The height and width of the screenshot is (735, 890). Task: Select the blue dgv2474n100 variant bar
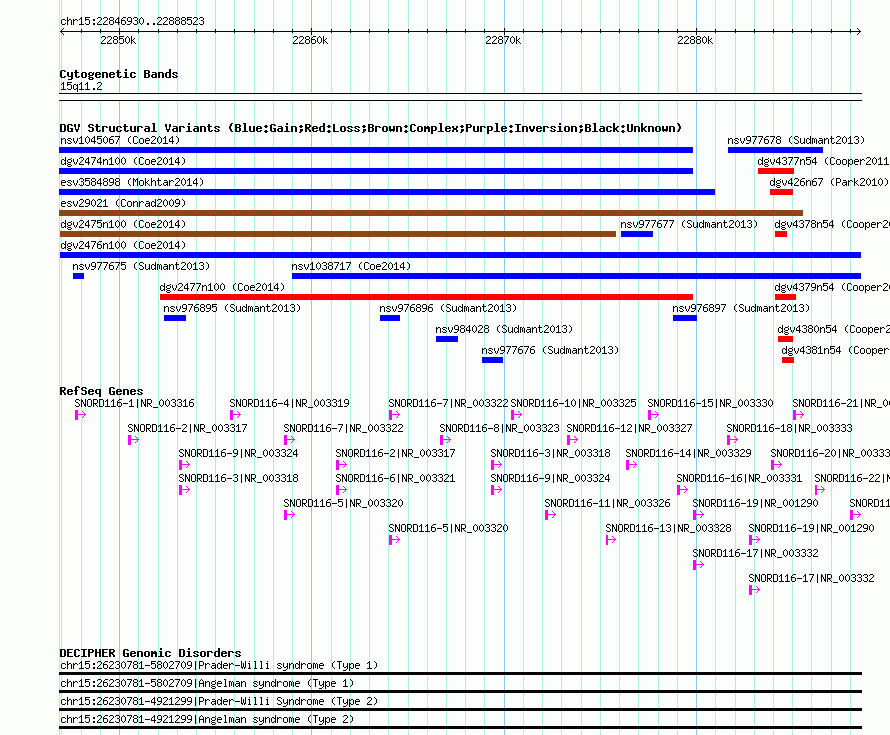point(376,171)
